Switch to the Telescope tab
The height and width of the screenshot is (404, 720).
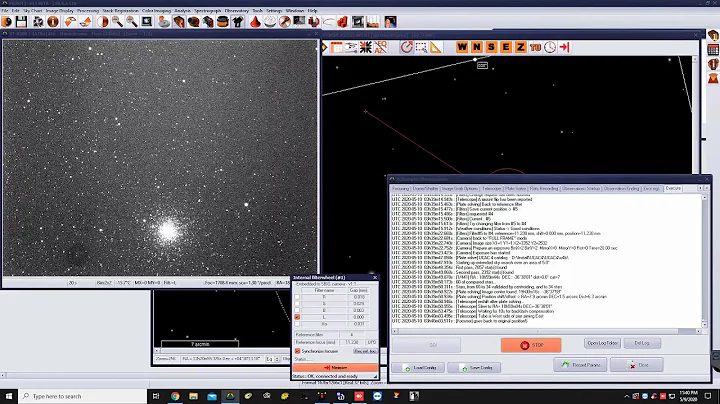[x=491, y=188]
